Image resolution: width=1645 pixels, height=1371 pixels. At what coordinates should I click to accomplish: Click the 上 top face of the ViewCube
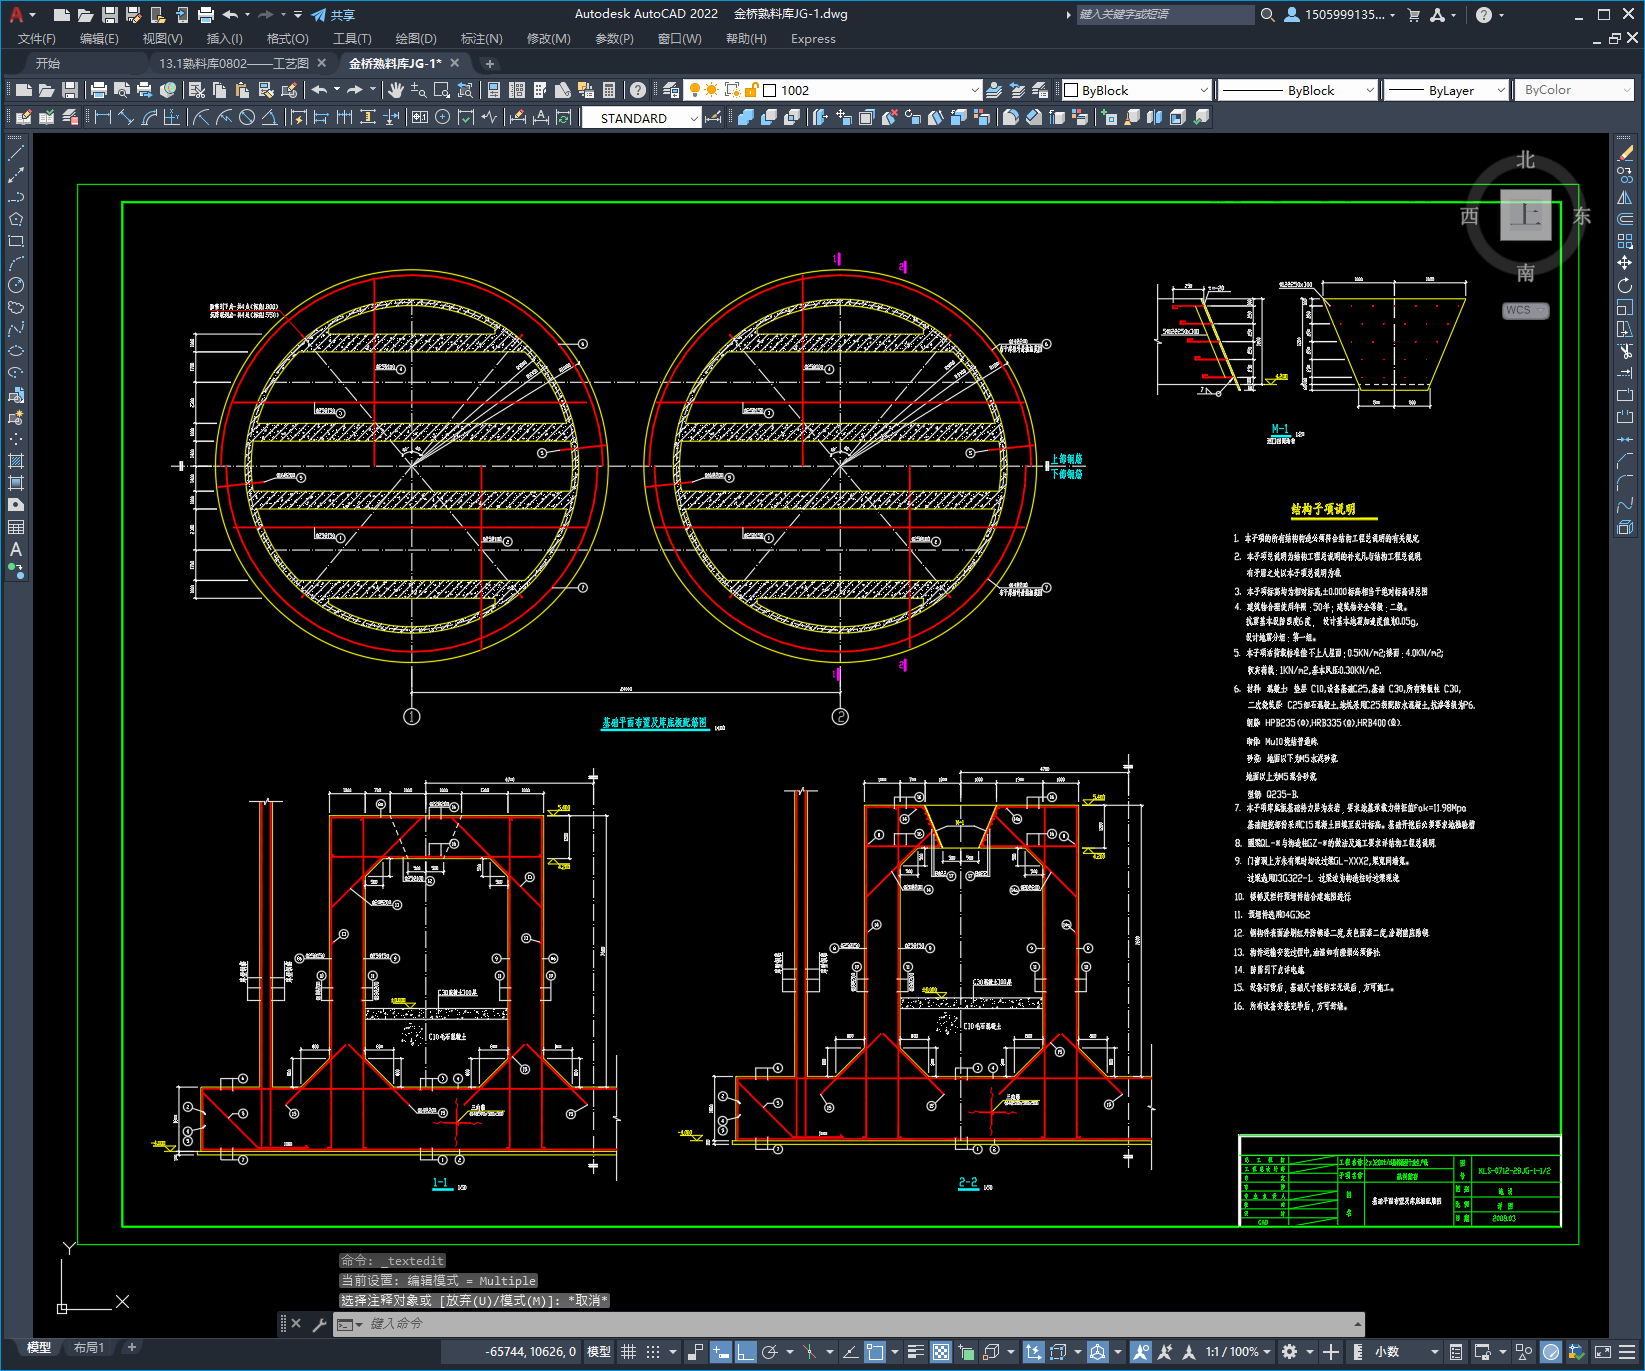(1525, 215)
